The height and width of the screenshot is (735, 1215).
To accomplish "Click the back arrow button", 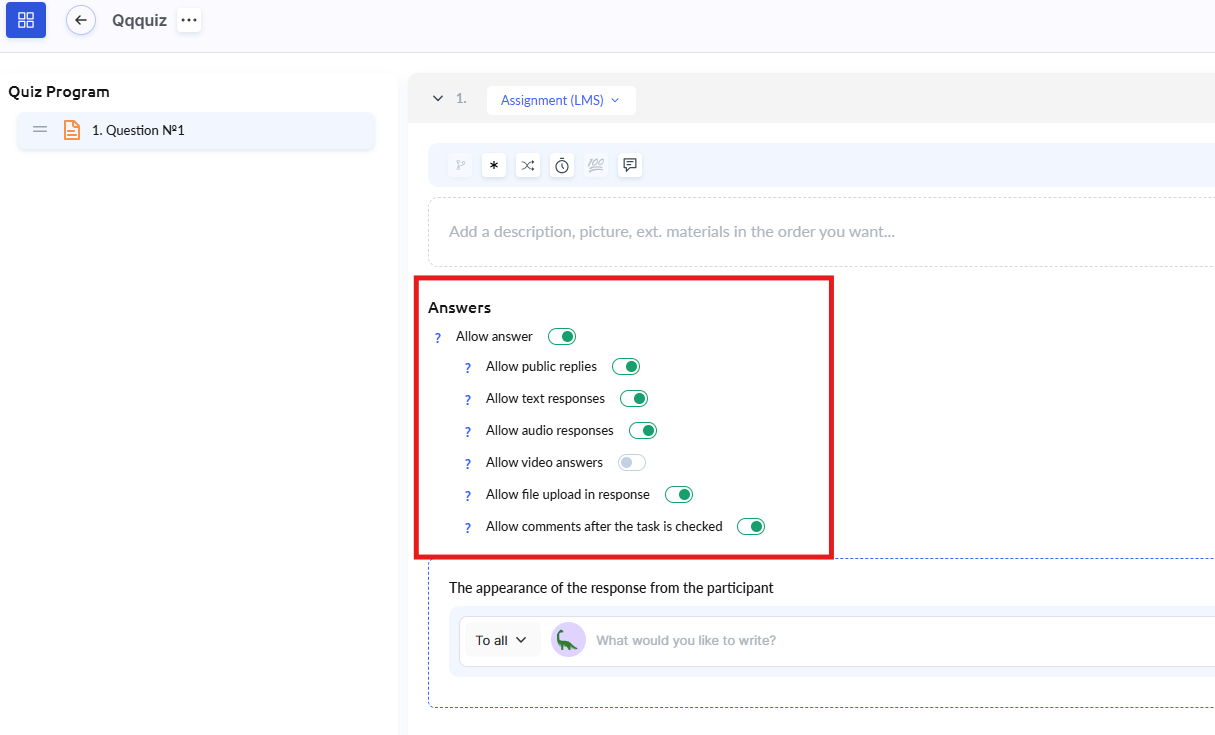I will [81, 20].
